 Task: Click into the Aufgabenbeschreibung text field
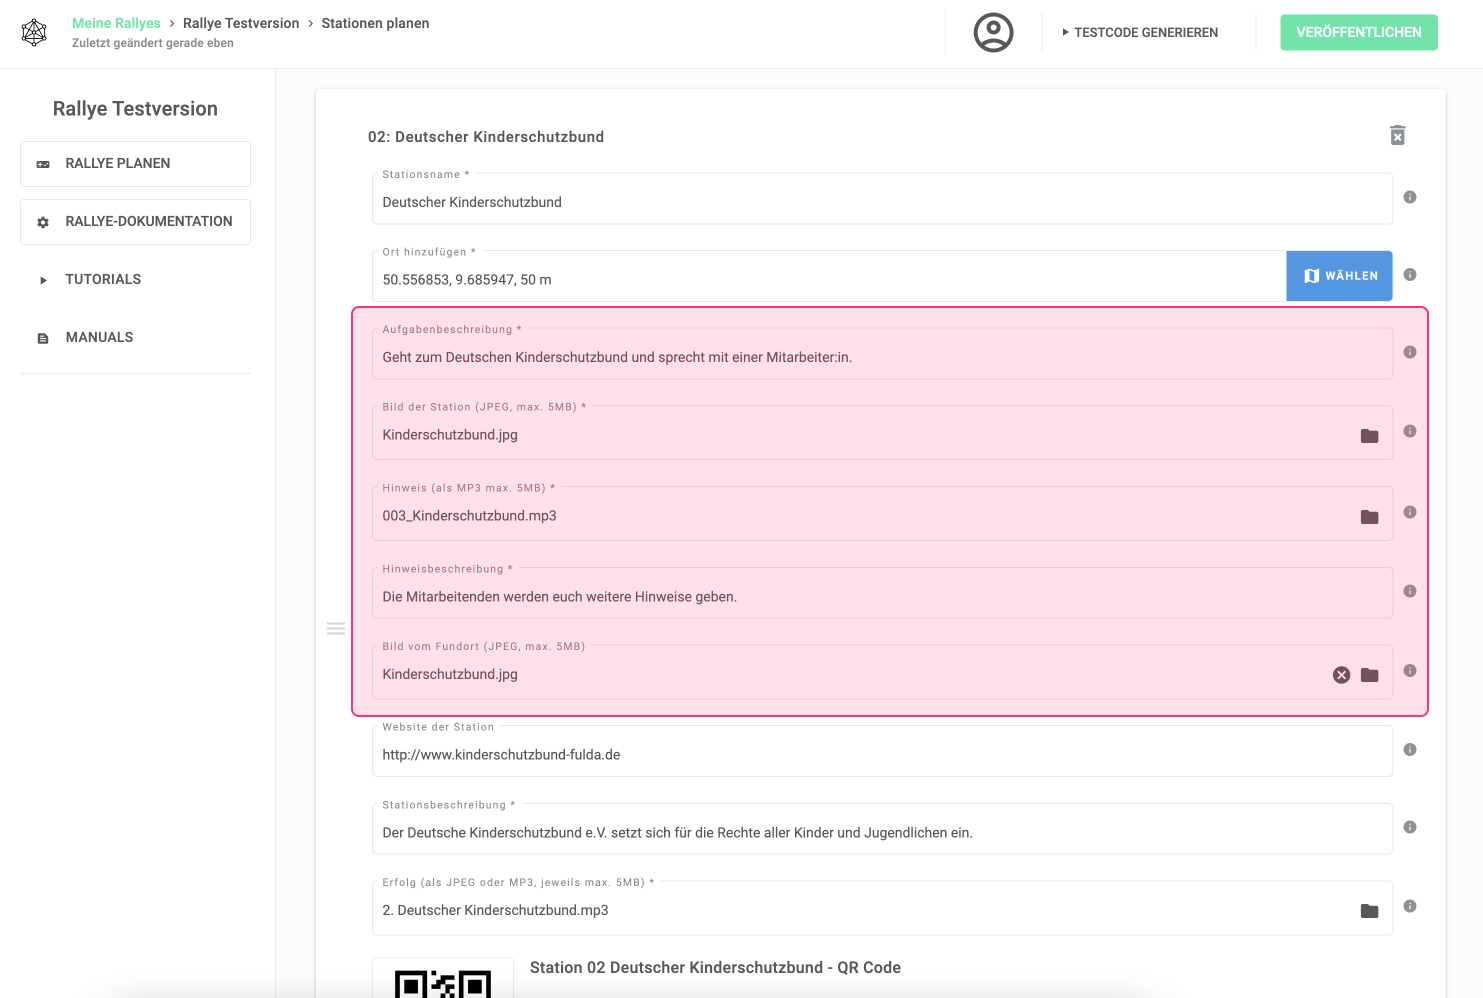(882, 354)
